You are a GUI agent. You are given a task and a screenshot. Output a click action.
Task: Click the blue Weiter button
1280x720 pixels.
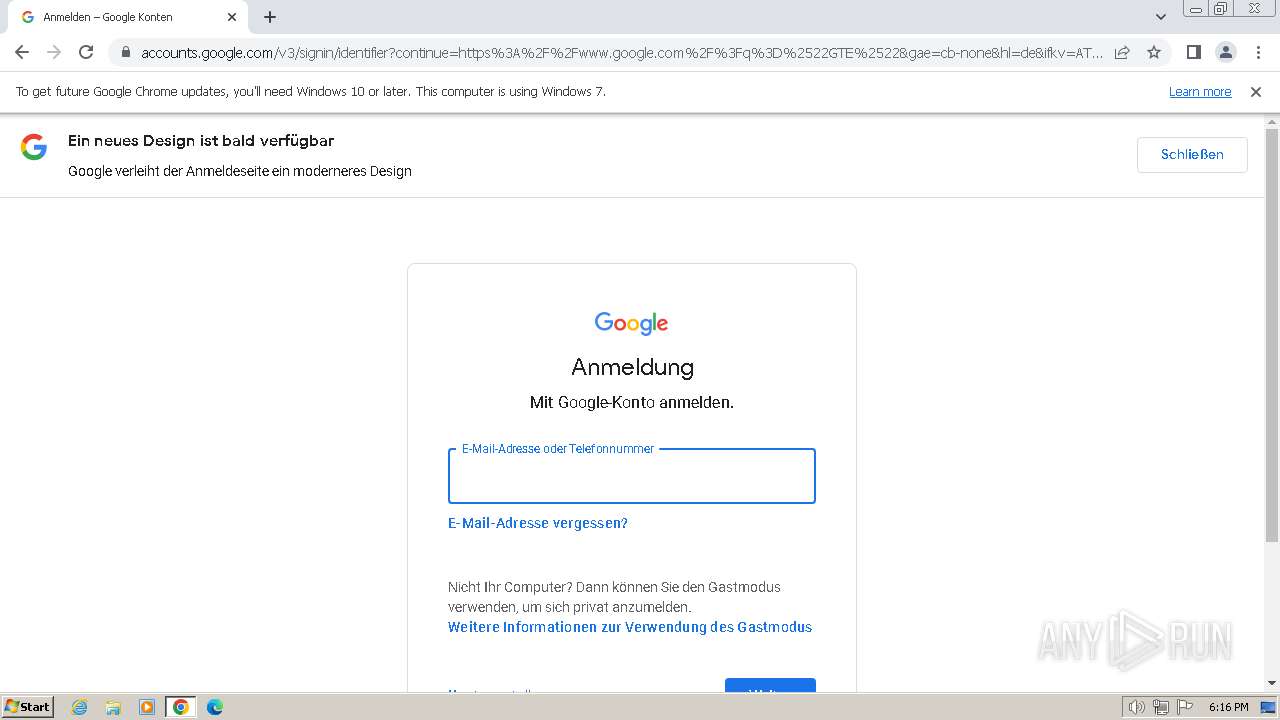[770, 686]
